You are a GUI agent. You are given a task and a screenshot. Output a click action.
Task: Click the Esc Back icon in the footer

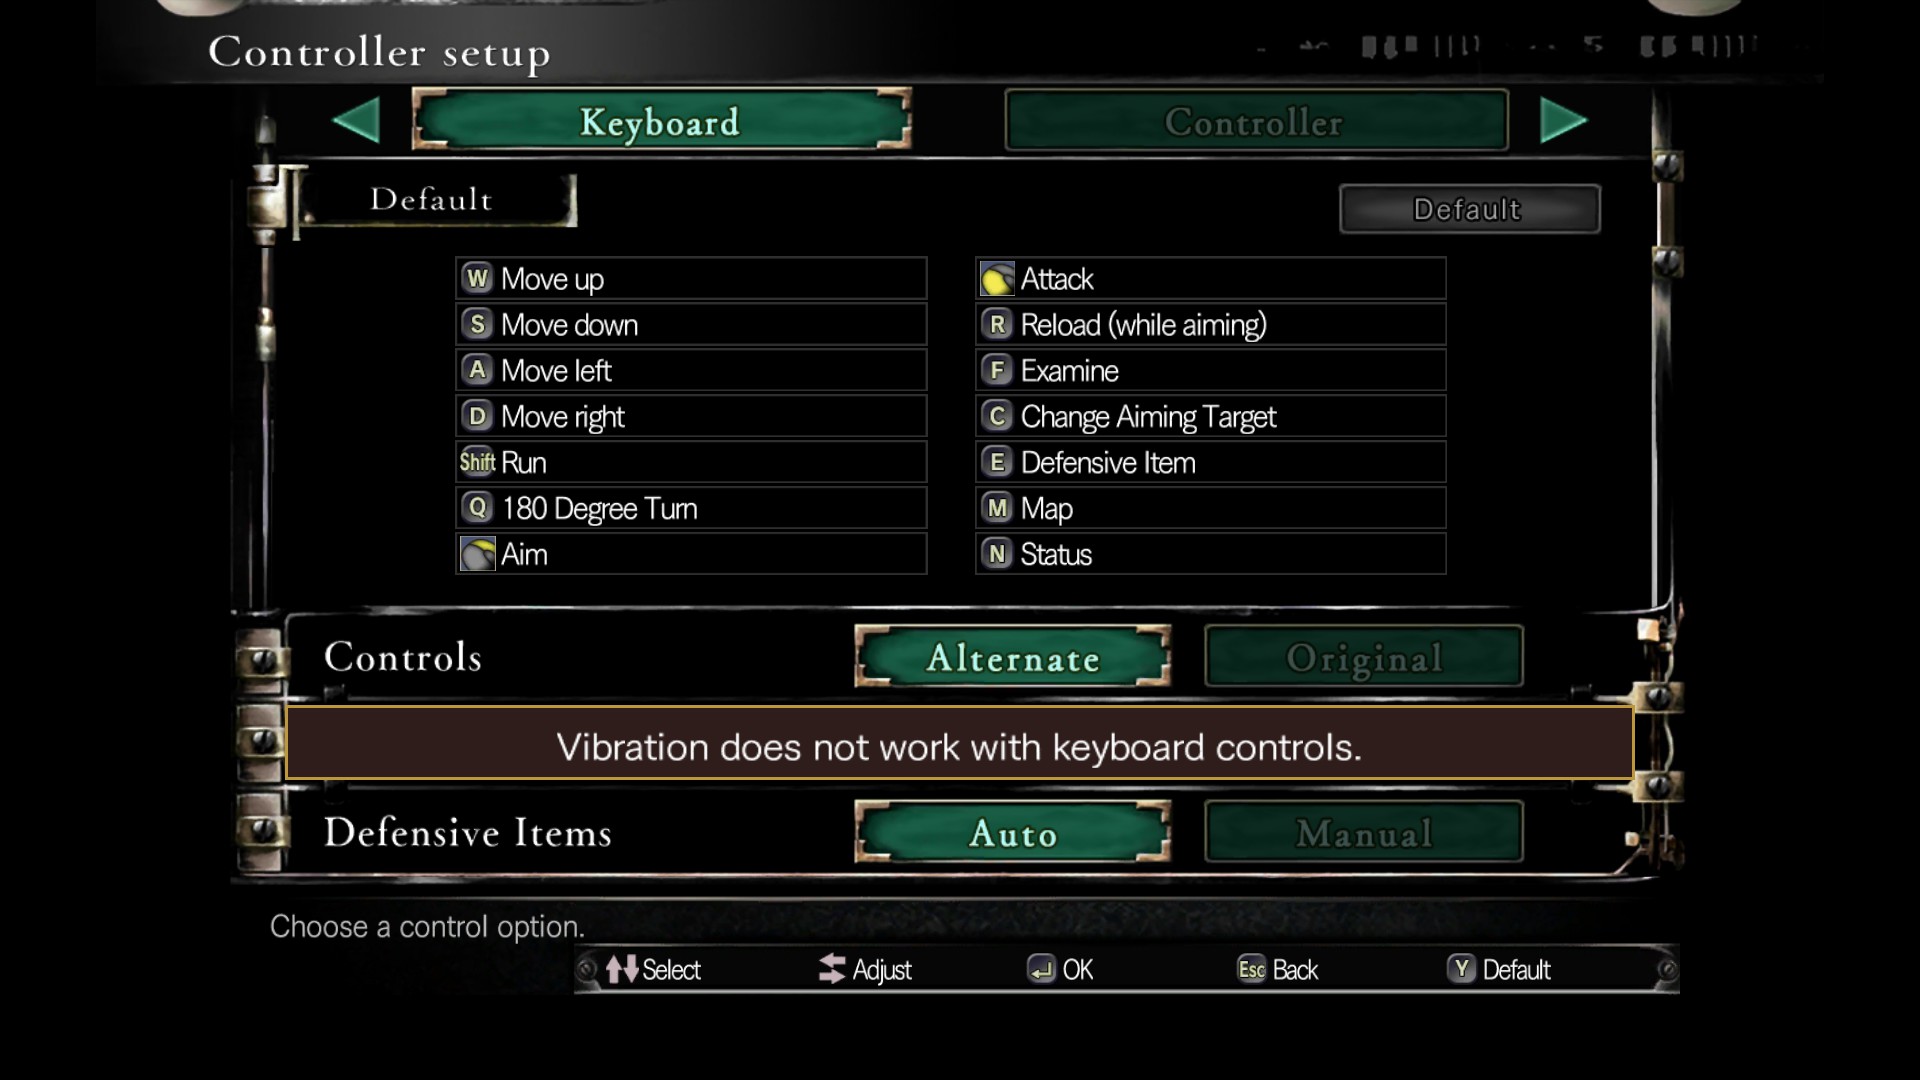(x=1252, y=969)
